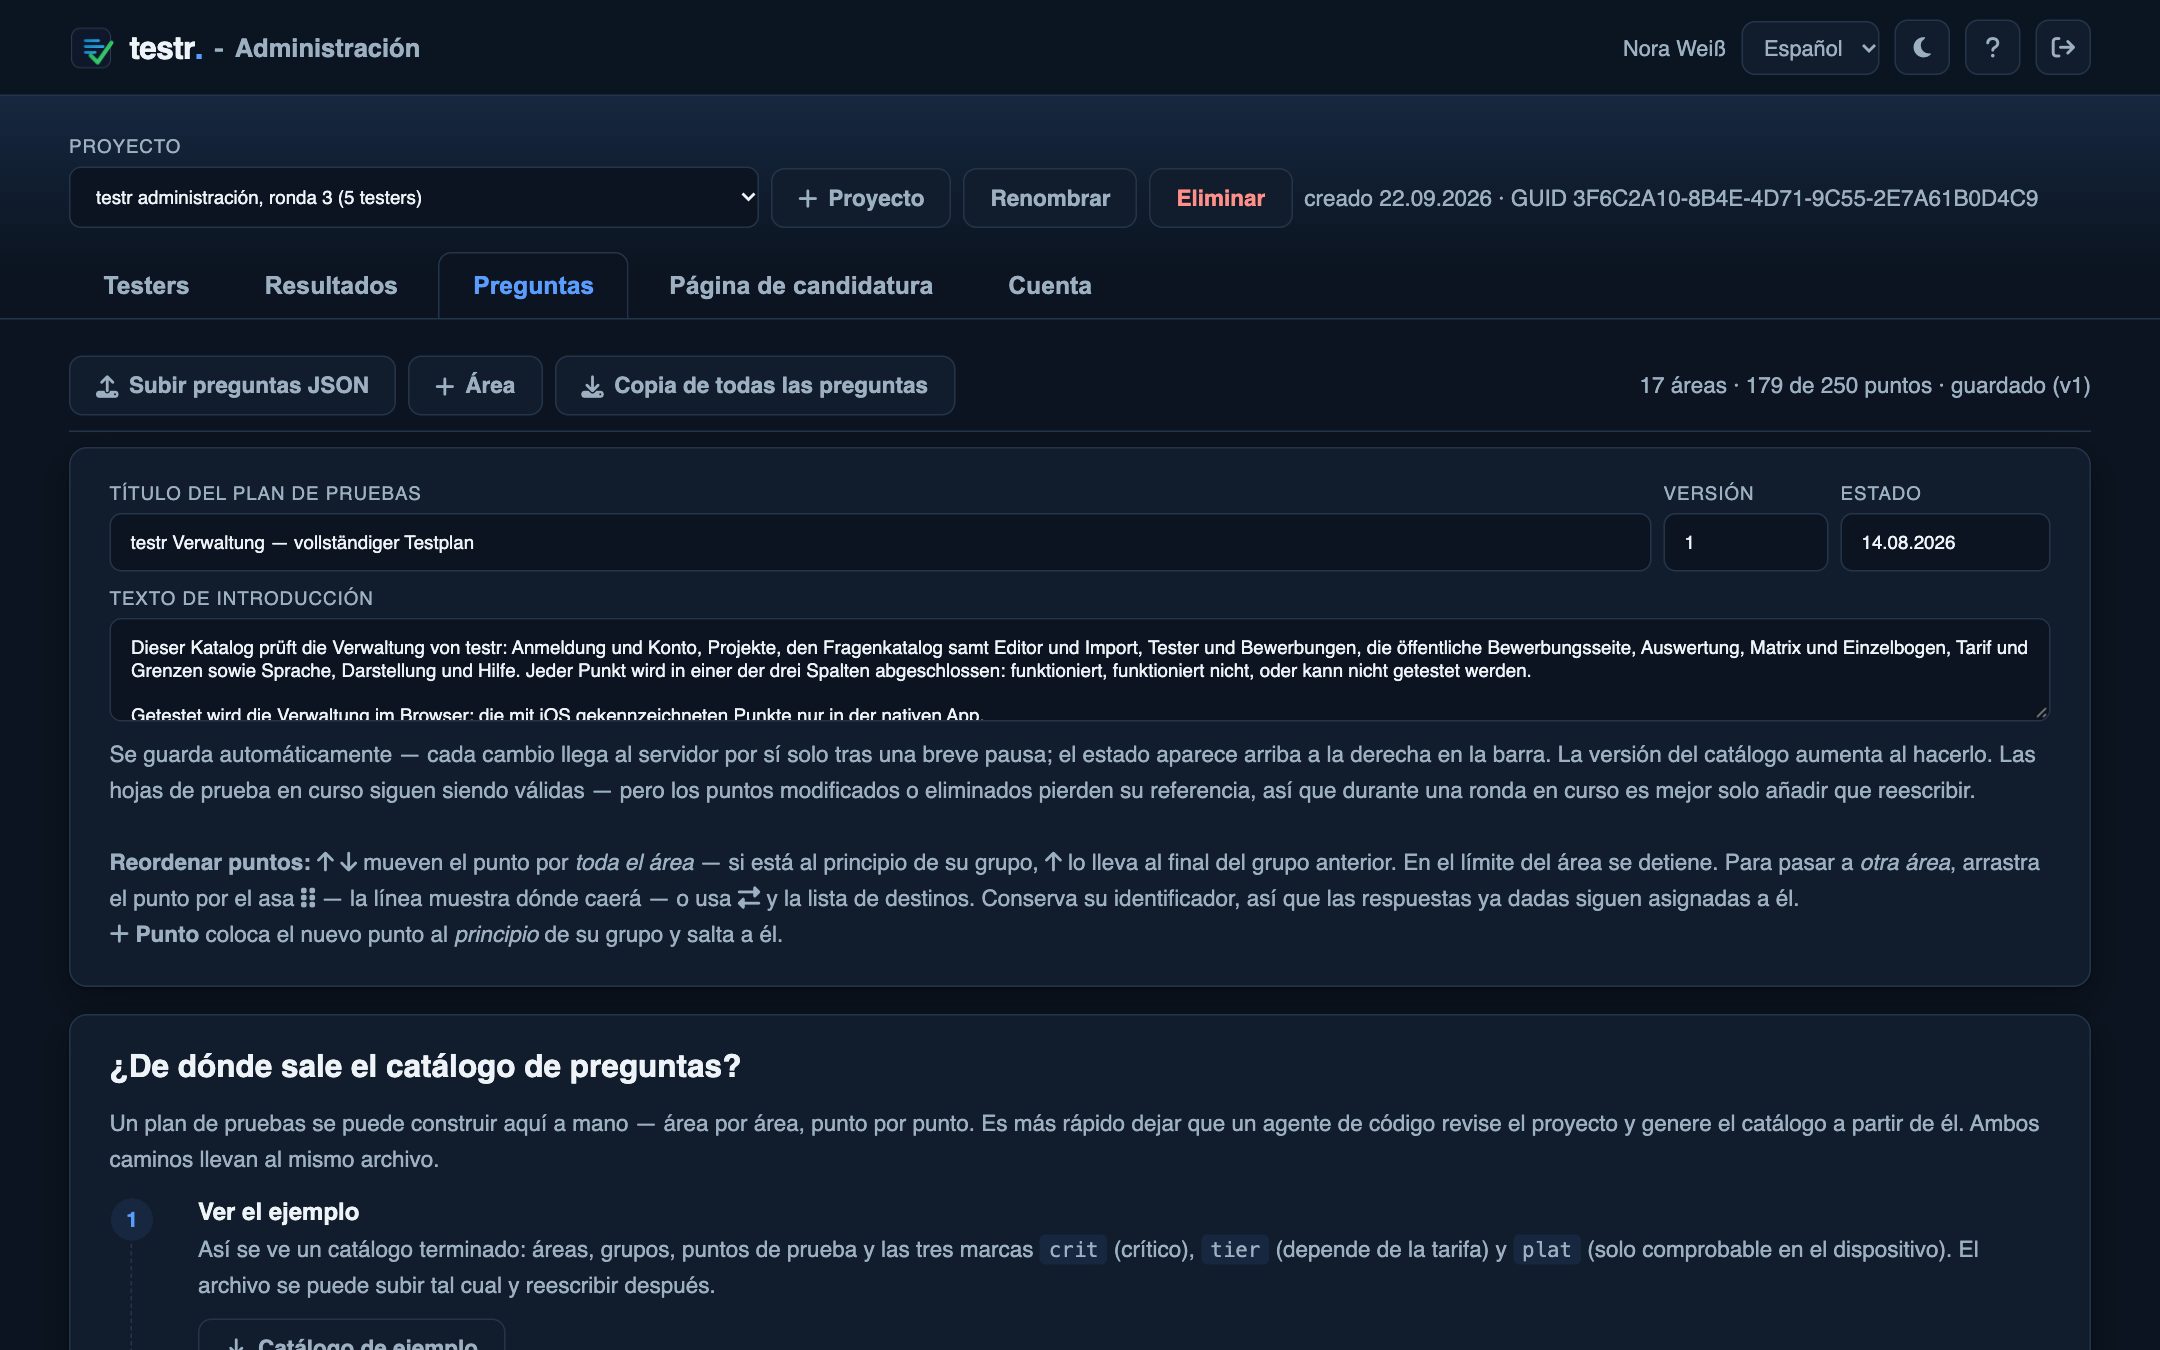The image size is (2160, 1350).
Task: Click inside the Texto de introducción textarea
Action: click(x=1079, y=670)
